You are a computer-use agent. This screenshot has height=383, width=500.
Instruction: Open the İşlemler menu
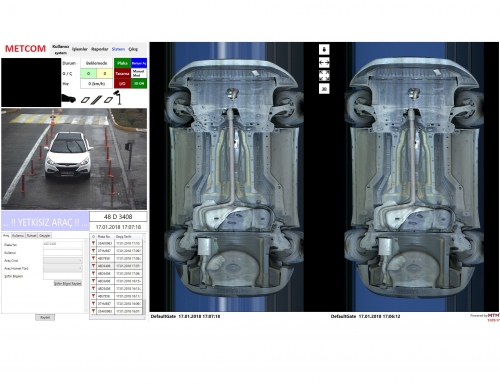click(x=80, y=49)
